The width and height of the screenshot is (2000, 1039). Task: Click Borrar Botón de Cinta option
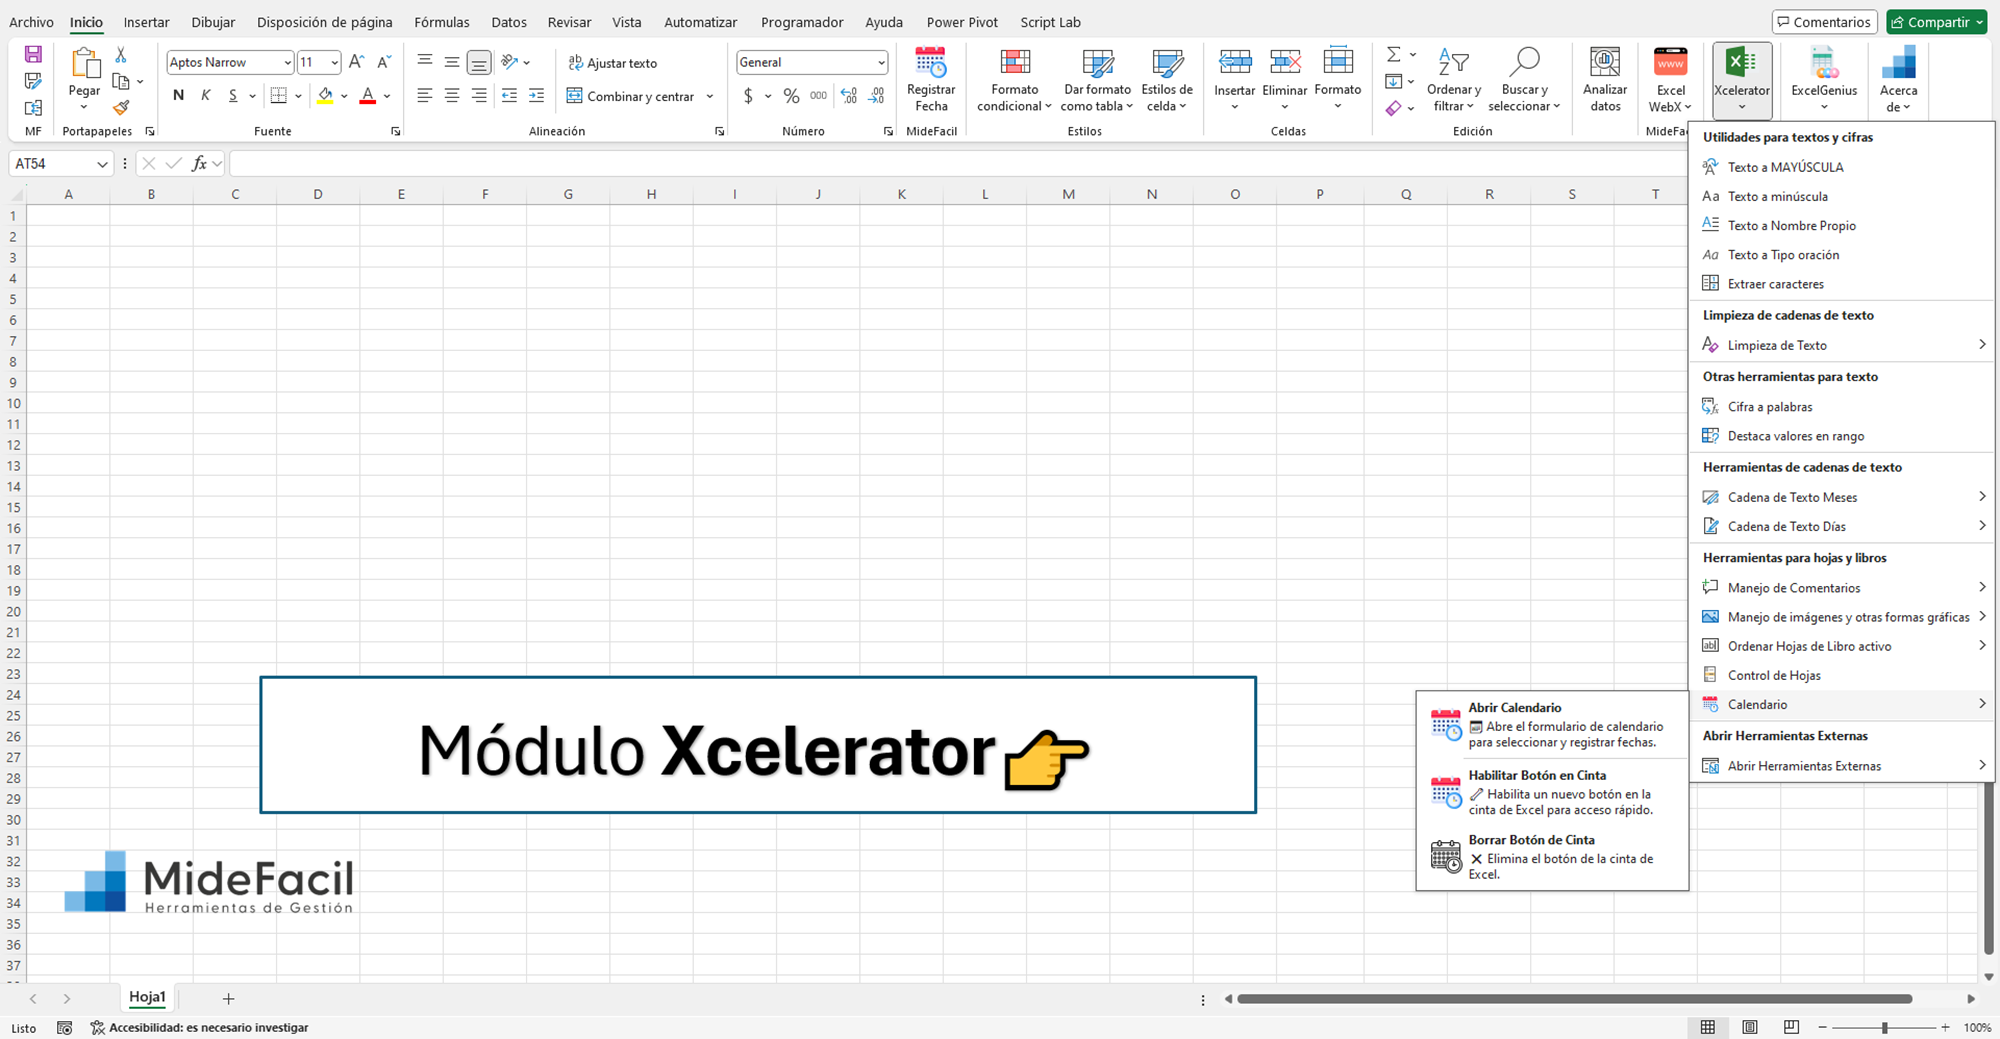[1552, 857]
